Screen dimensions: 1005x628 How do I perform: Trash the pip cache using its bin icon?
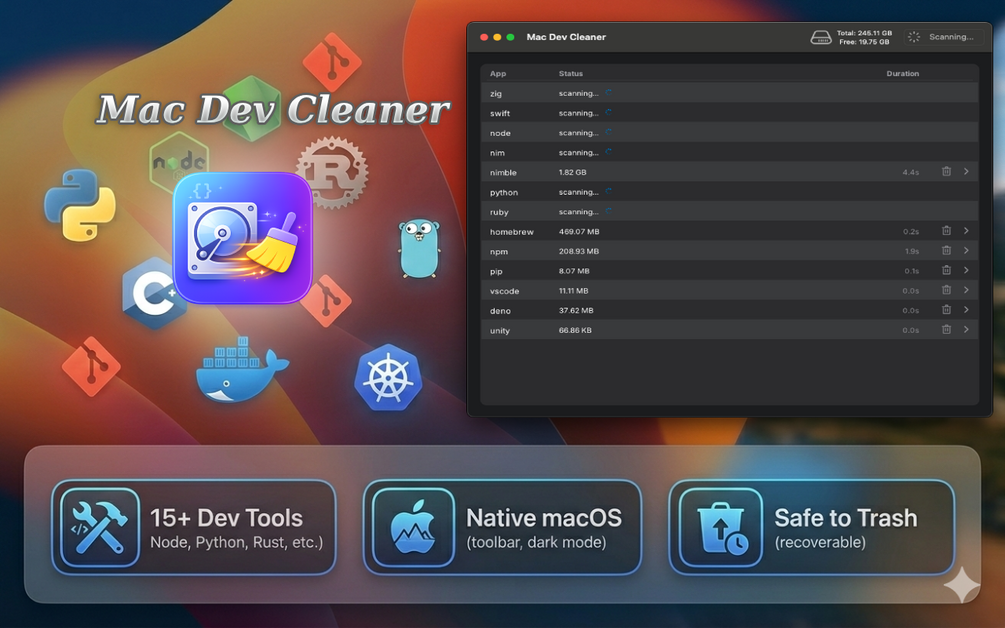click(946, 270)
